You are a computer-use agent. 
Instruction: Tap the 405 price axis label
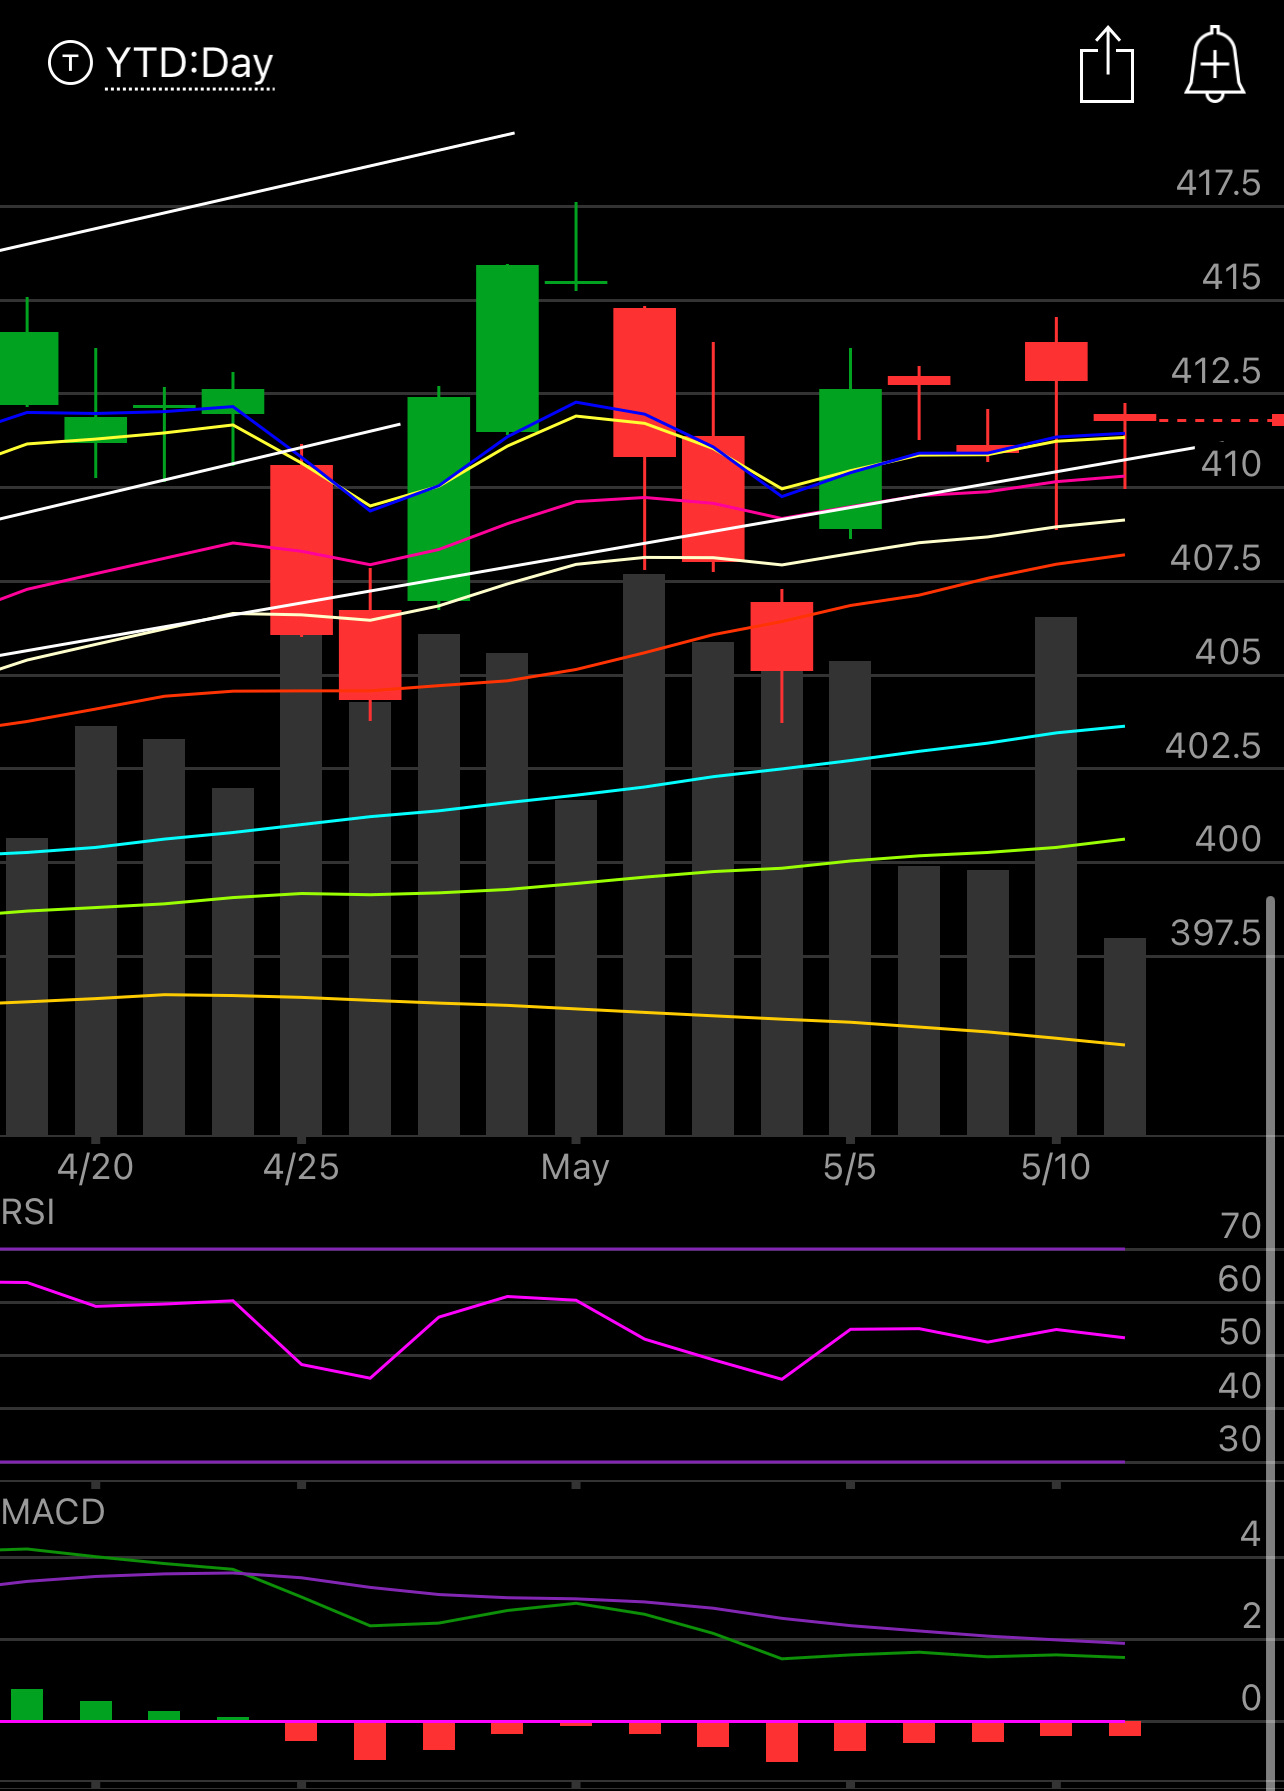[1228, 652]
